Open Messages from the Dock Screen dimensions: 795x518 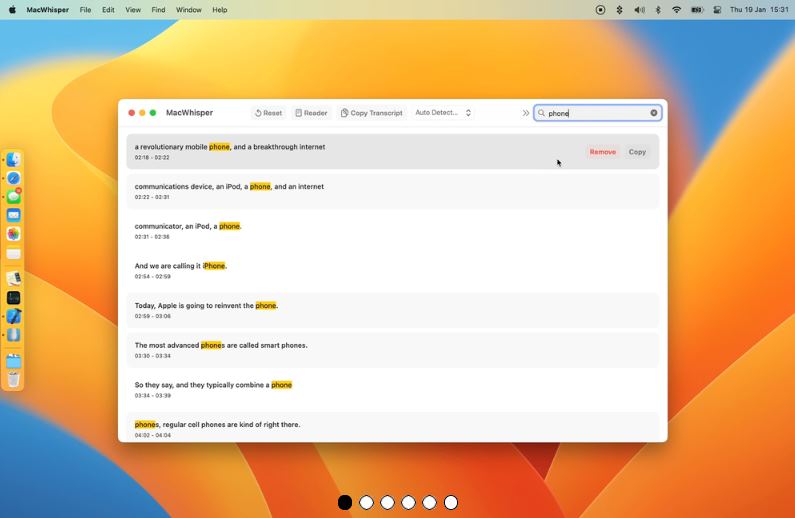(13, 197)
